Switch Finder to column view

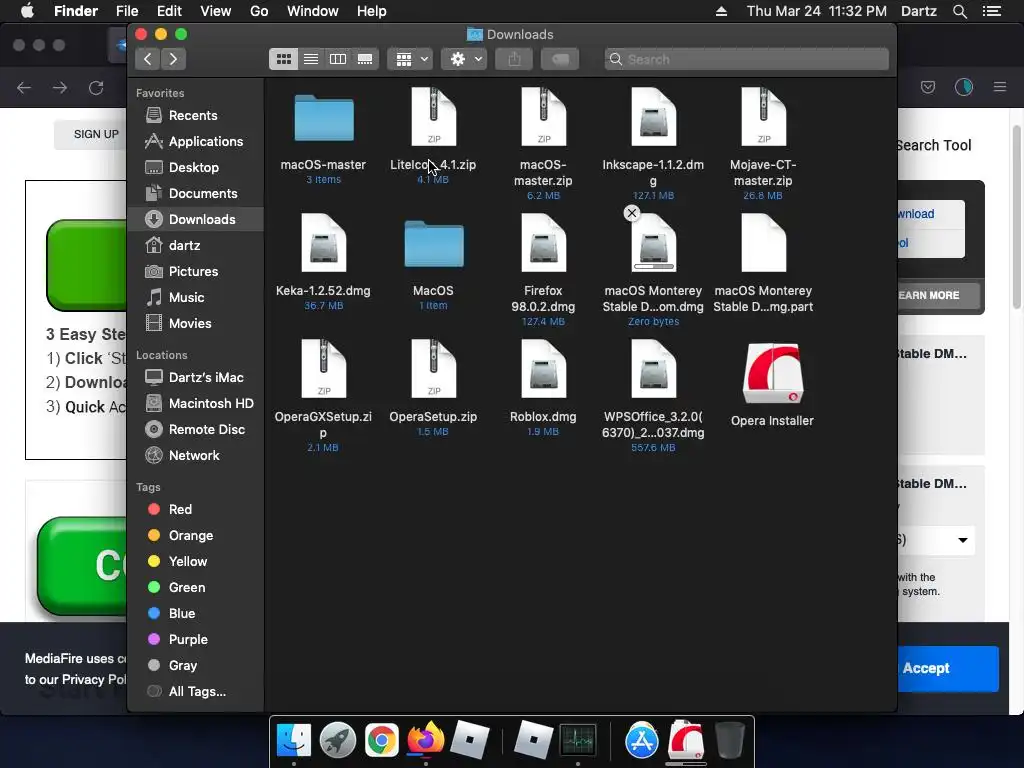(x=338, y=59)
